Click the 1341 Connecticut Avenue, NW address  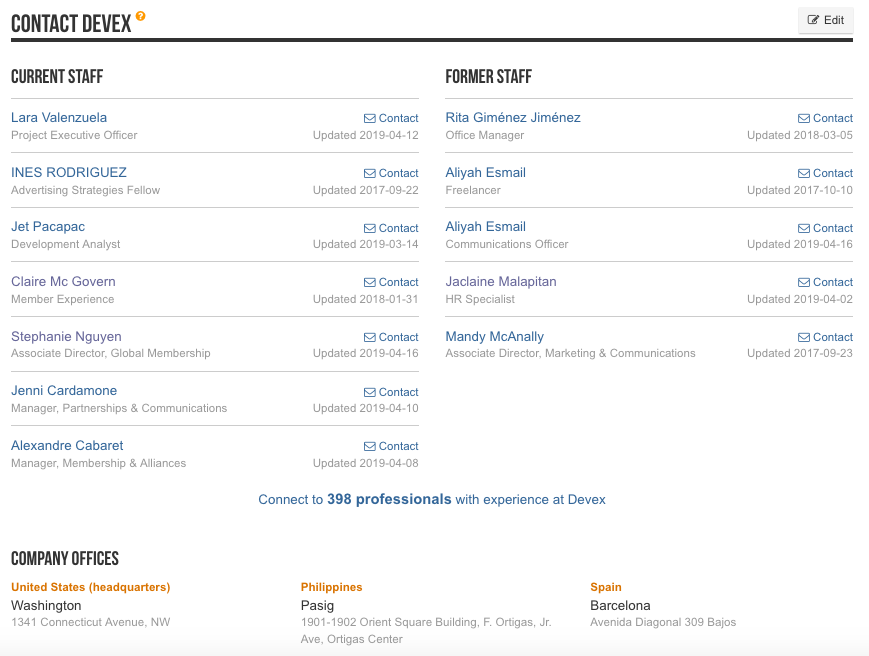90,622
